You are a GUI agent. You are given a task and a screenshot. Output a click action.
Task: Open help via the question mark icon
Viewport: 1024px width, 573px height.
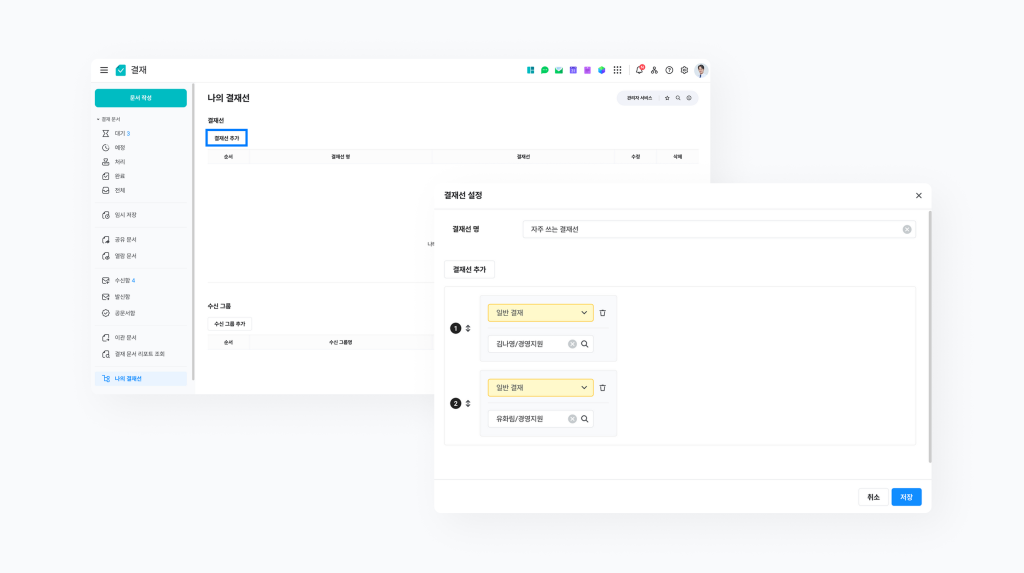coord(669,70)
